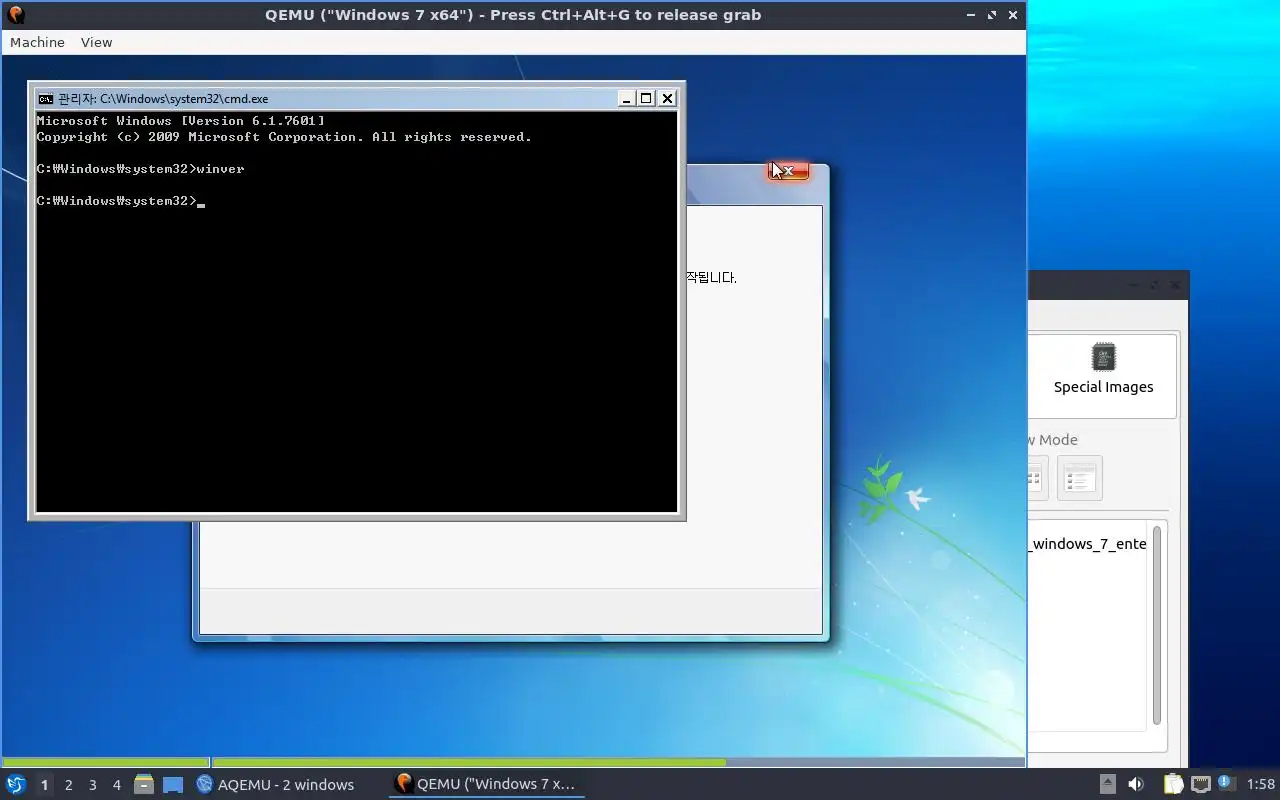Click the update notification tray icon
1280x800 pixels.
coord(1225,783)
